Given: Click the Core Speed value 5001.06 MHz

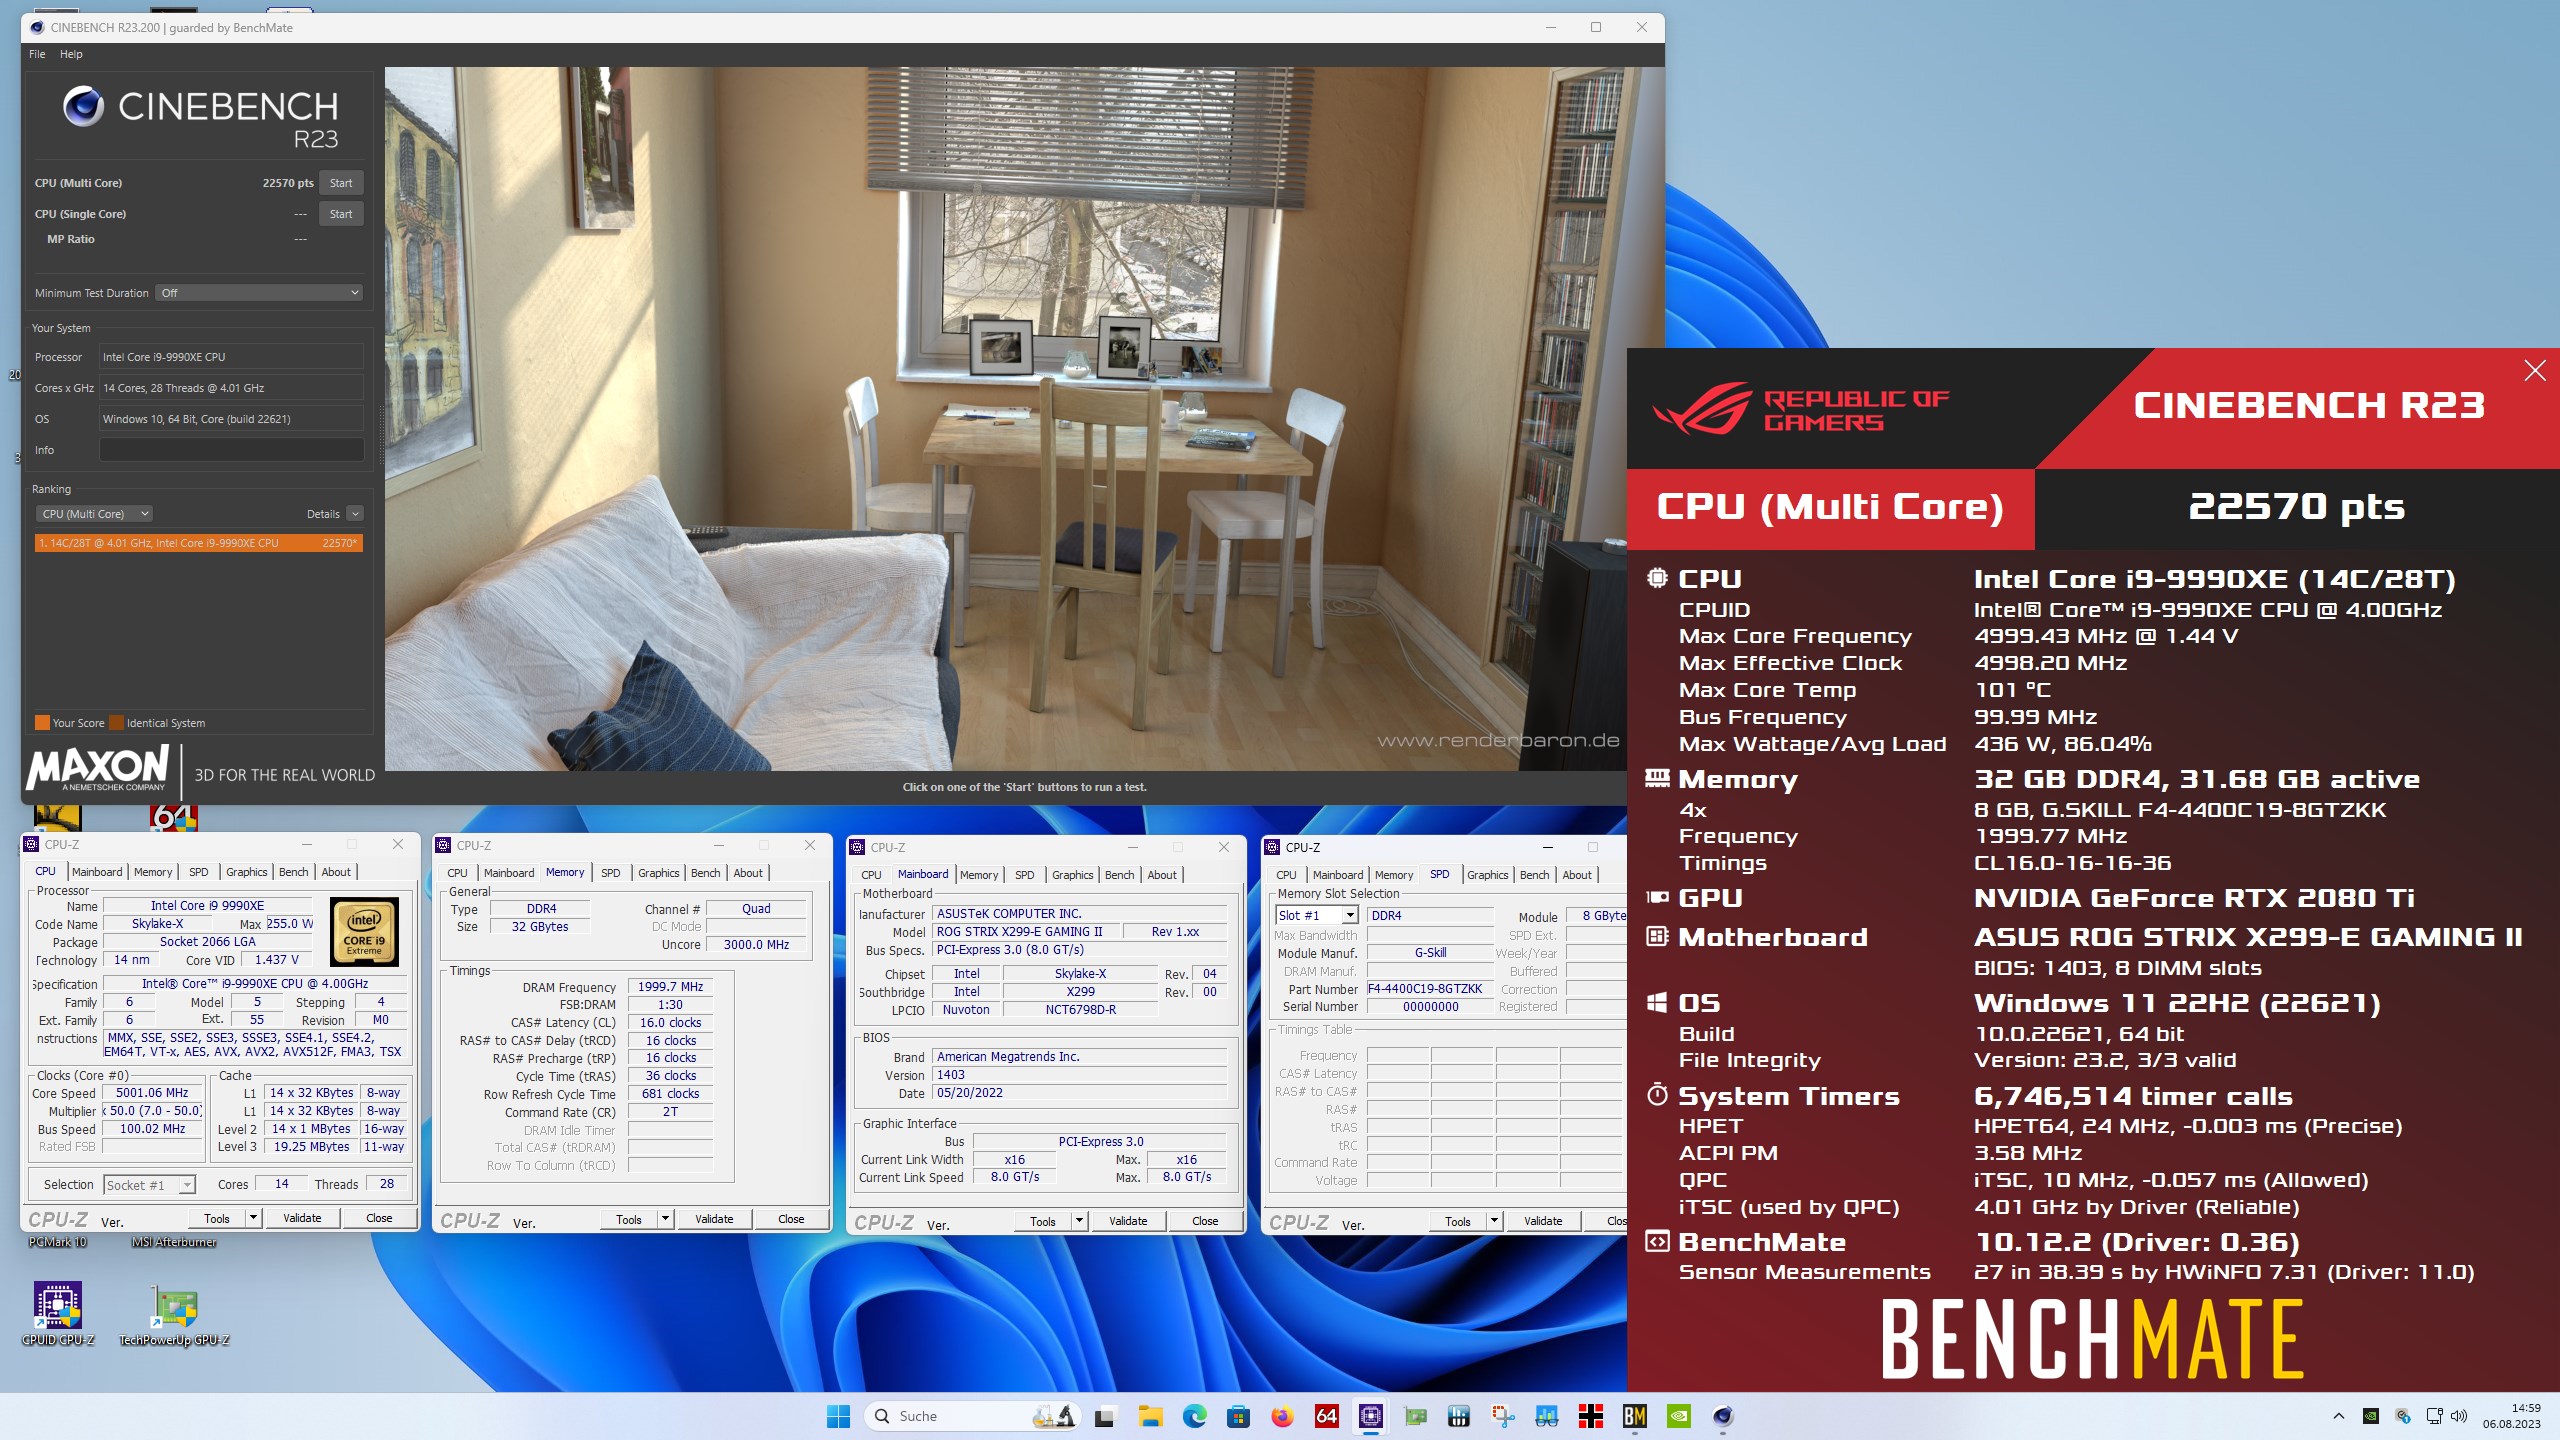Looking at the screenshot, I should (152, 1093).
